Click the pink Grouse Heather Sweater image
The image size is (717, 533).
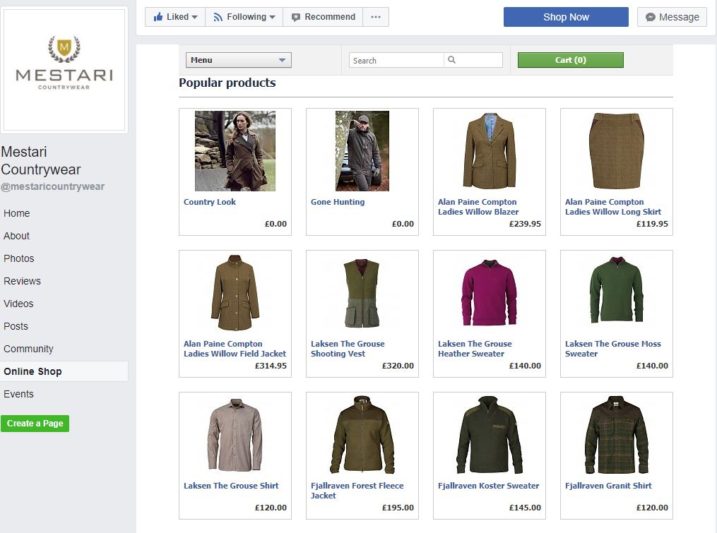point(489,293)
